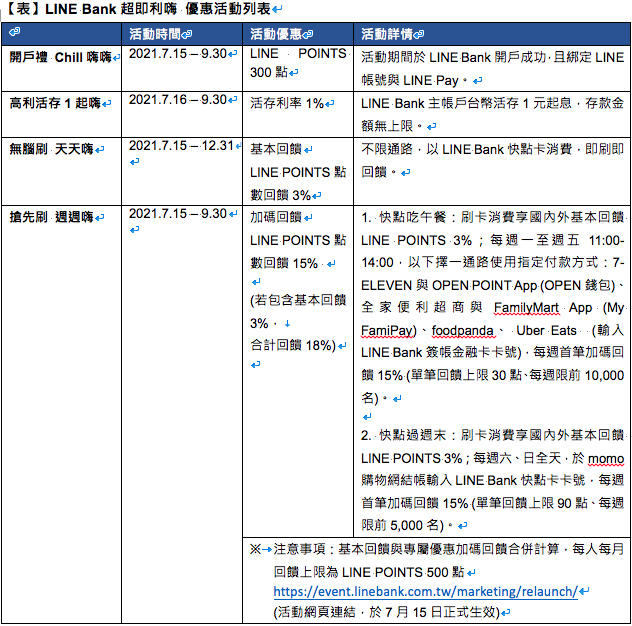Select the '活動優惠' column header

pos(276,34)
